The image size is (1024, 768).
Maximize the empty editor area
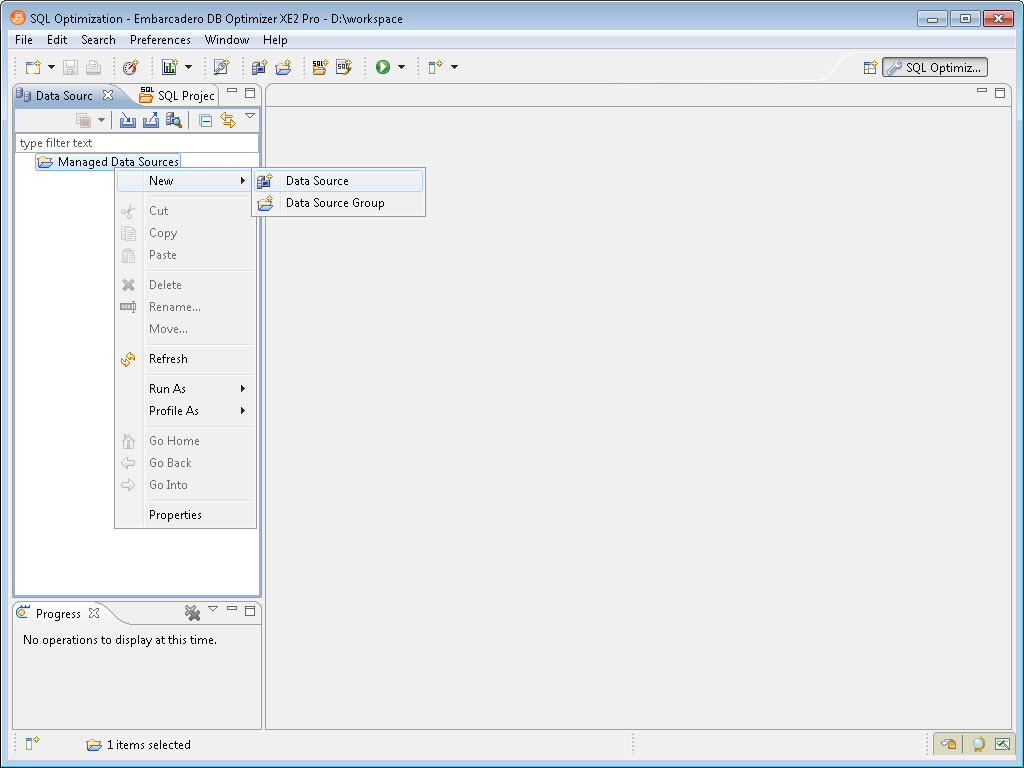[x=1000, y=93]
